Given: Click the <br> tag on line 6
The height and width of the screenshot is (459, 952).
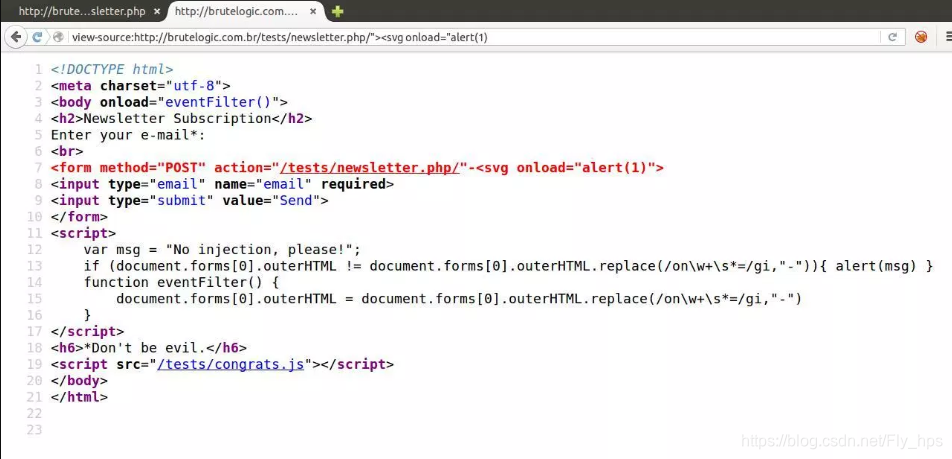Looking at the screenshot, I should point(67,151).
